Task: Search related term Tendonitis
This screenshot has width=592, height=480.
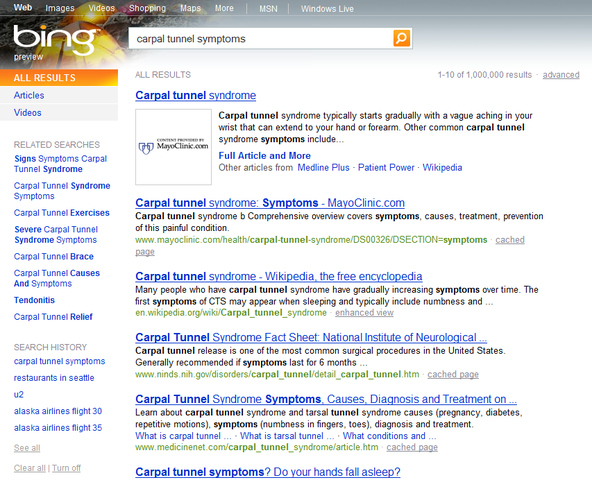Action: (x=34, y=300)
